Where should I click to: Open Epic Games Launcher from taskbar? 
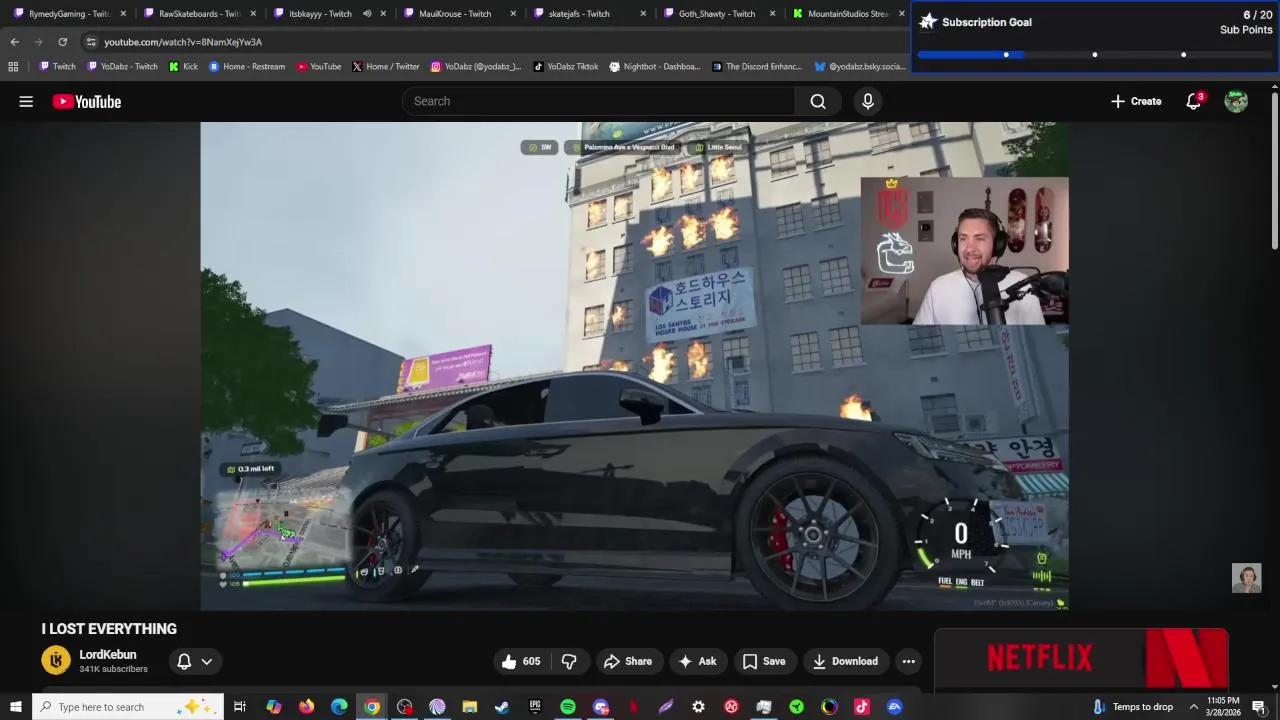tap(535, 707)
